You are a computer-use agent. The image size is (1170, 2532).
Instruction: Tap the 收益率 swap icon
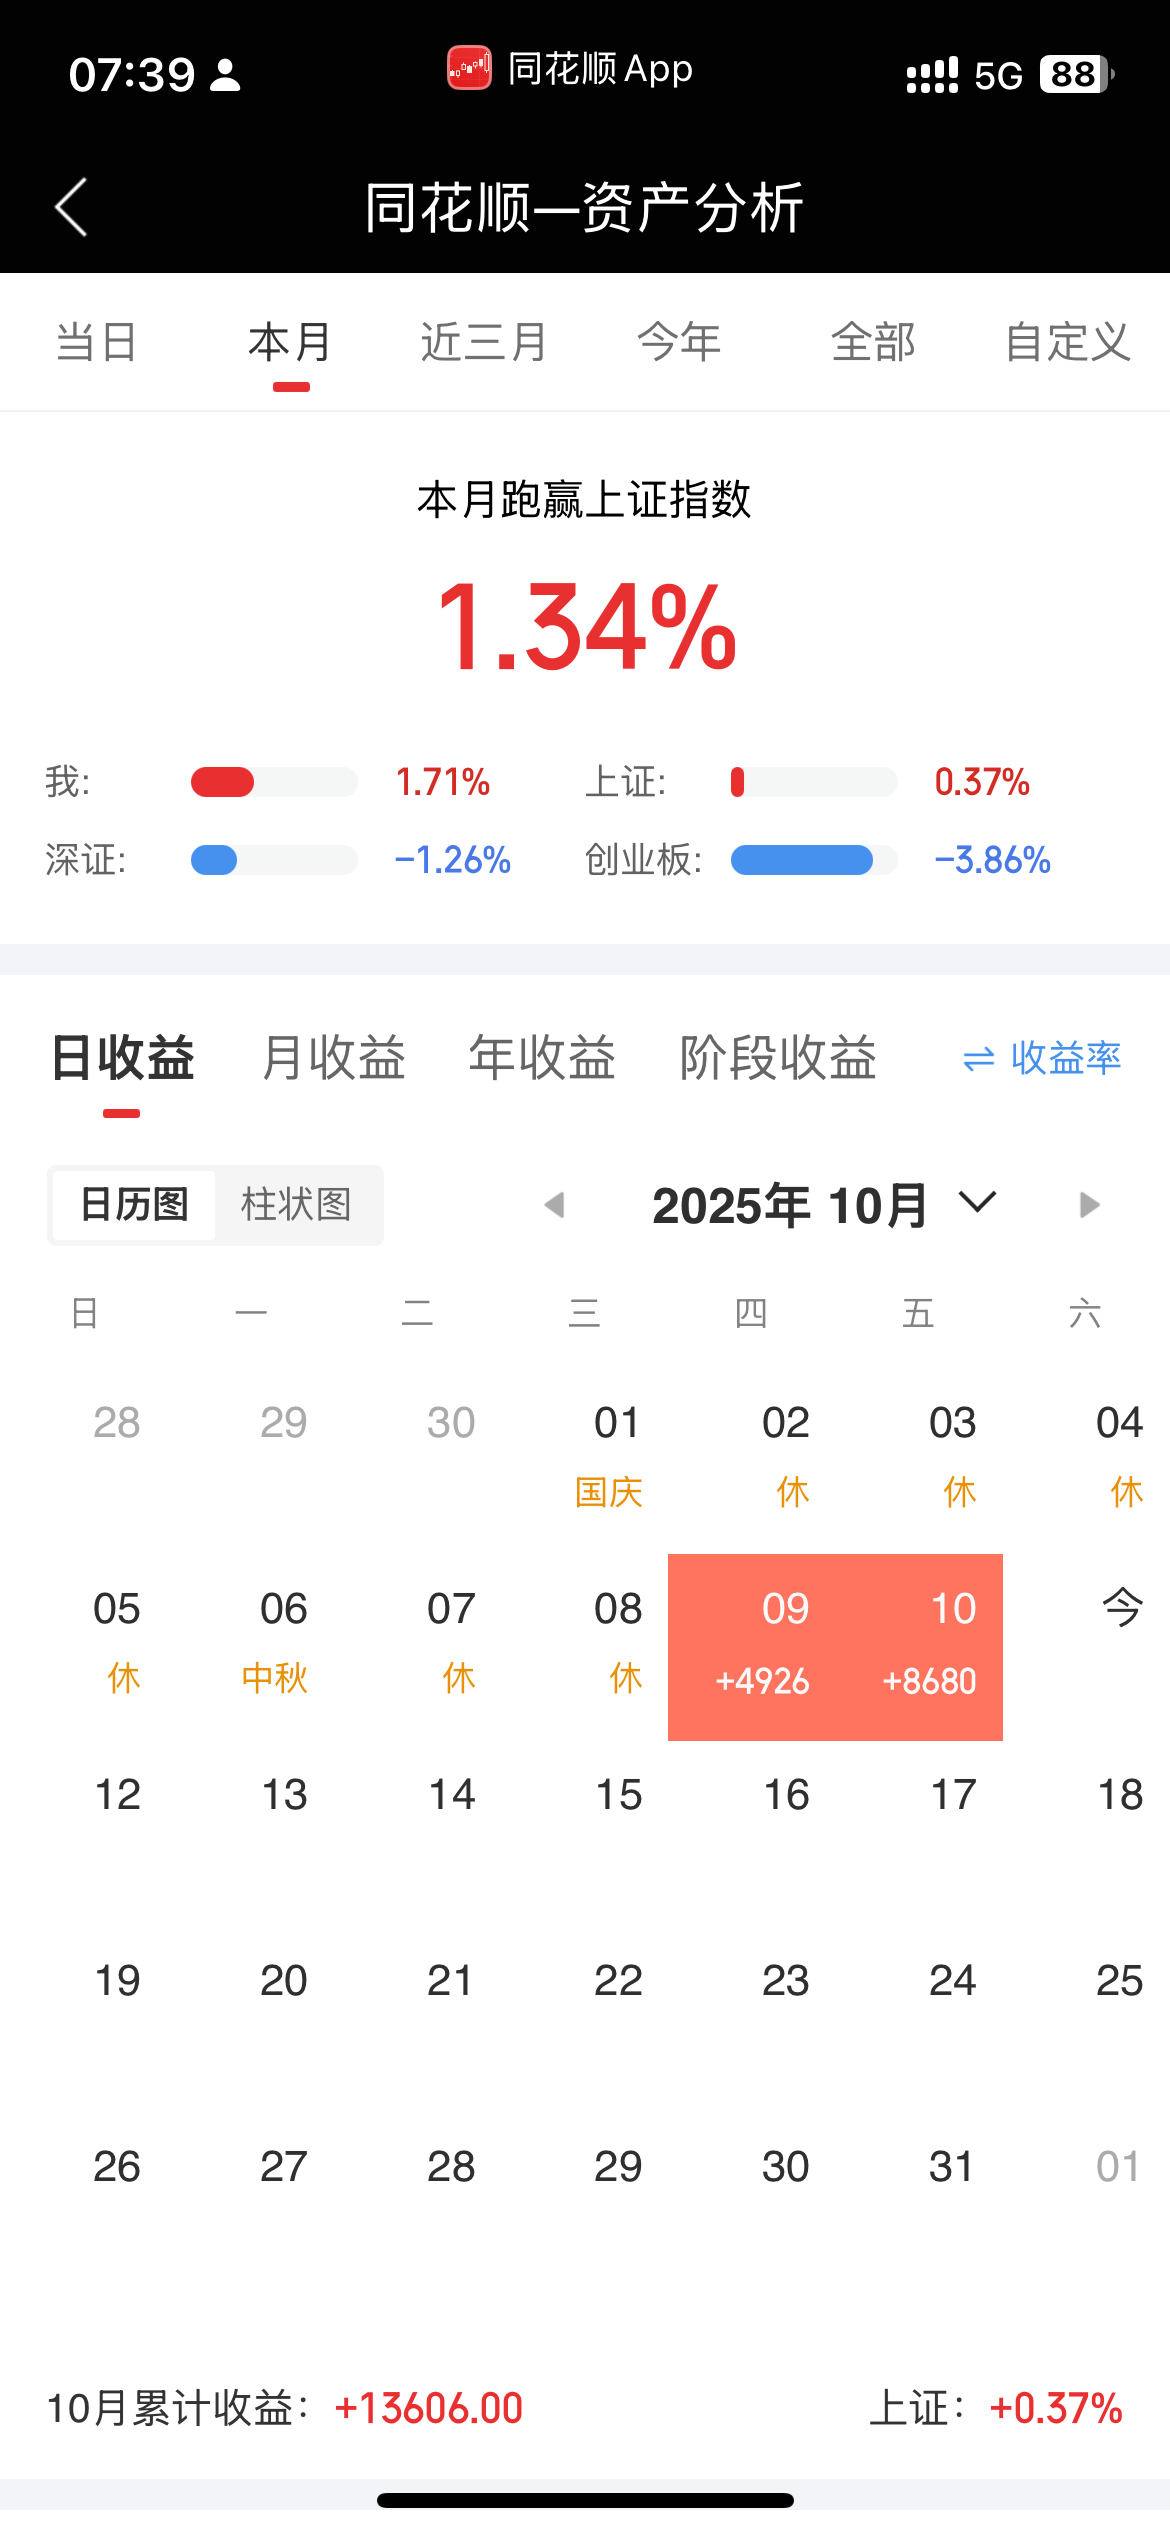point(978,1059)
